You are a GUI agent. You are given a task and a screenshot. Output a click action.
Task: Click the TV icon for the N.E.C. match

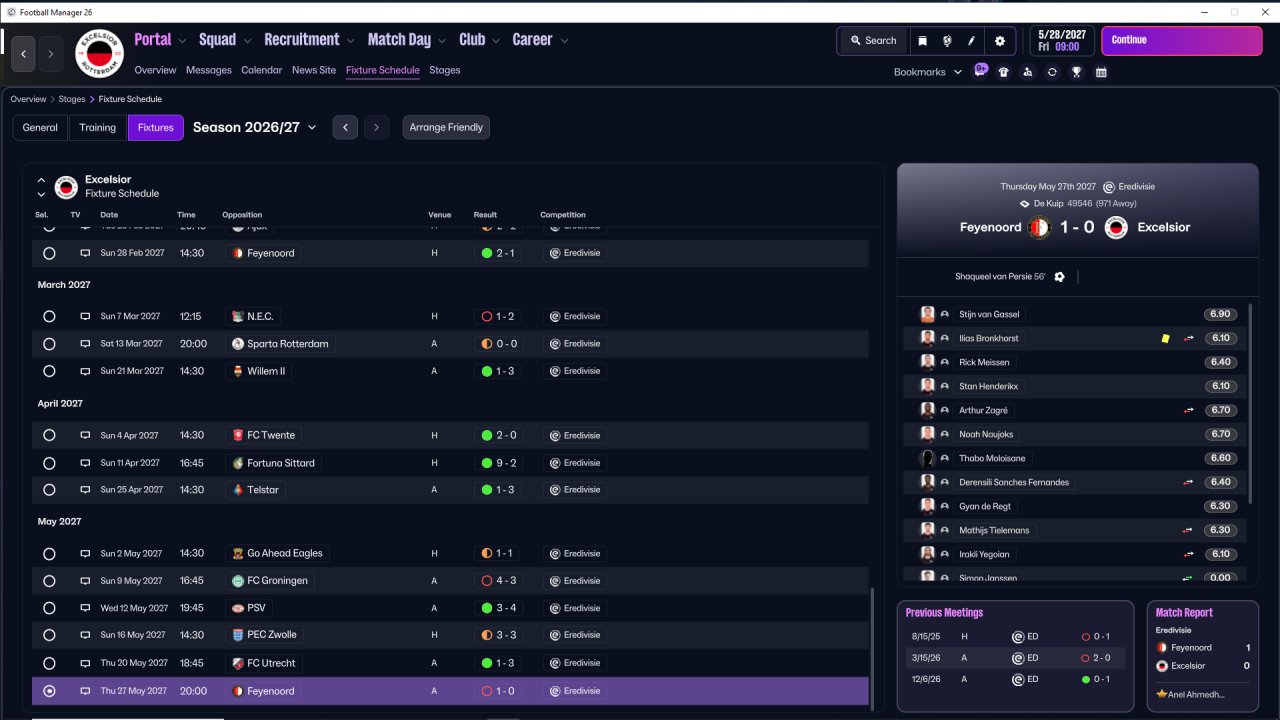[85, 316]
